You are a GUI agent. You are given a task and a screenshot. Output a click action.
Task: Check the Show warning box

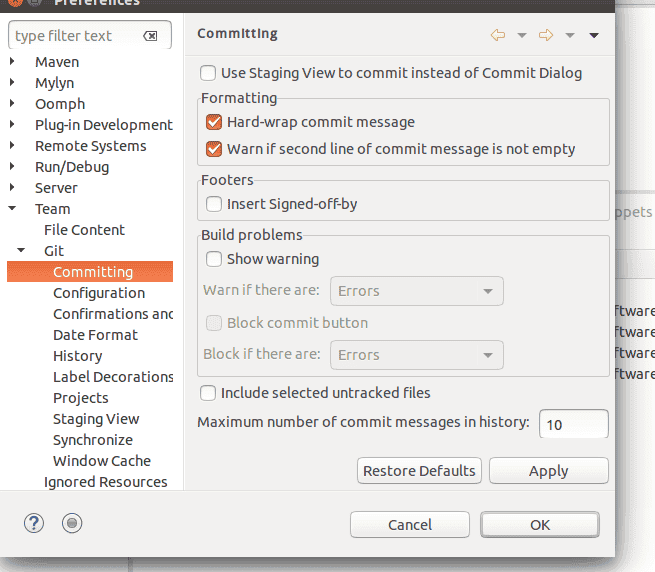[x=214, y=259]
